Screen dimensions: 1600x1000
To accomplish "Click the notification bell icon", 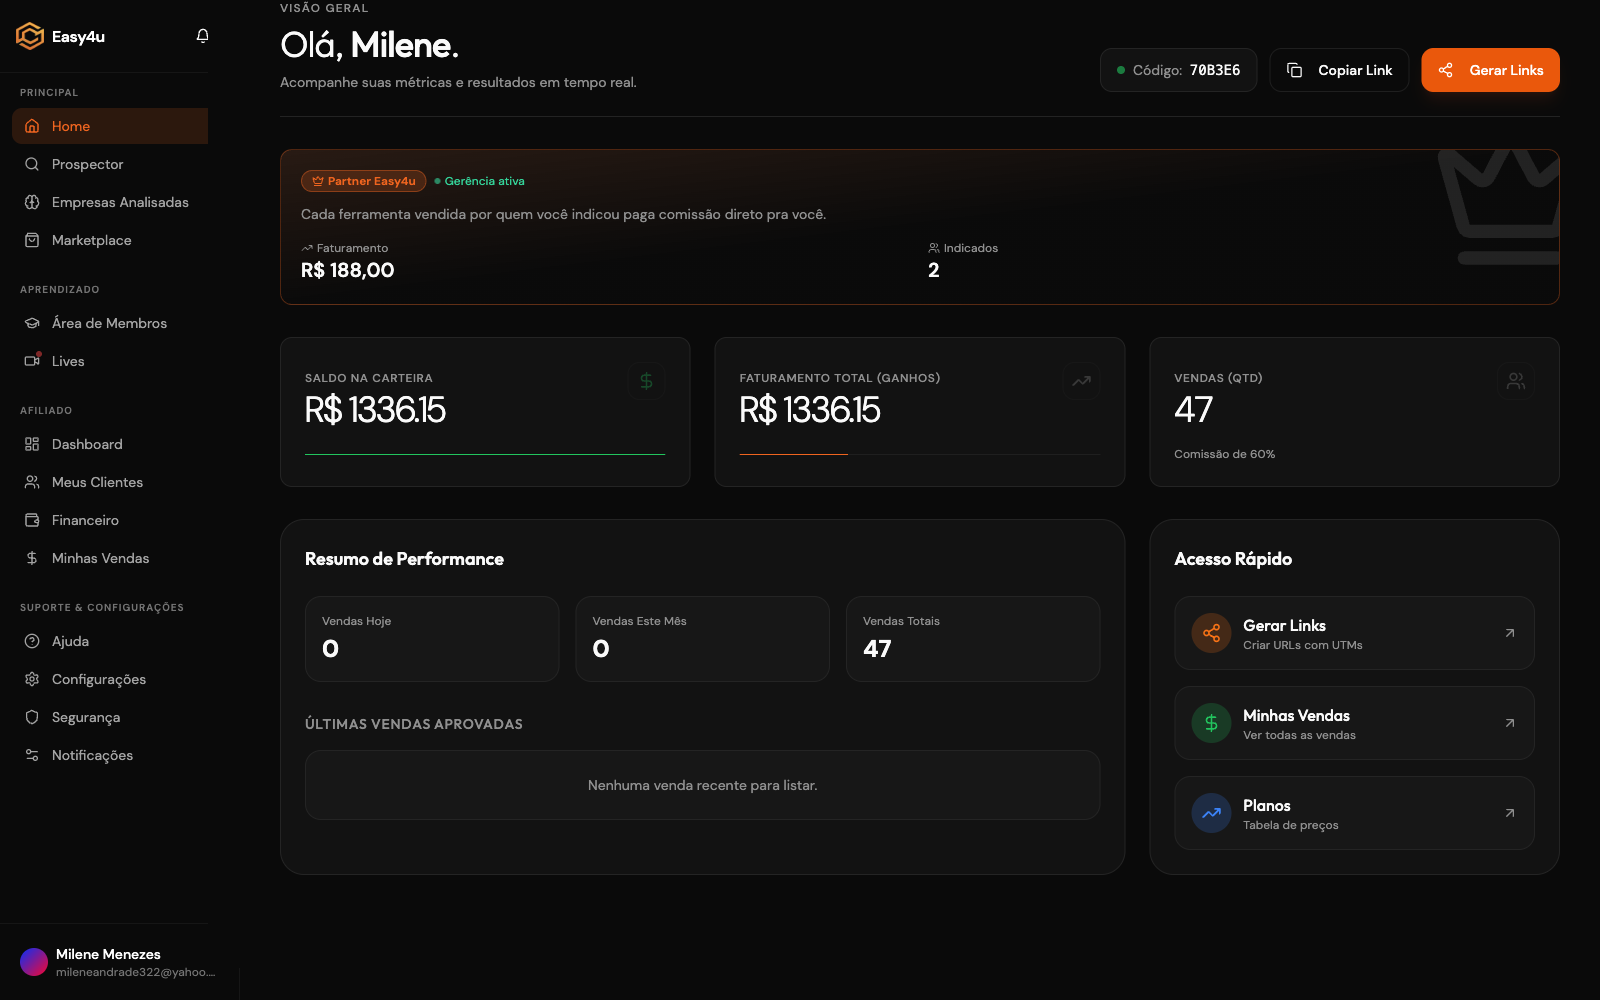I will click(x=203, y=36).
